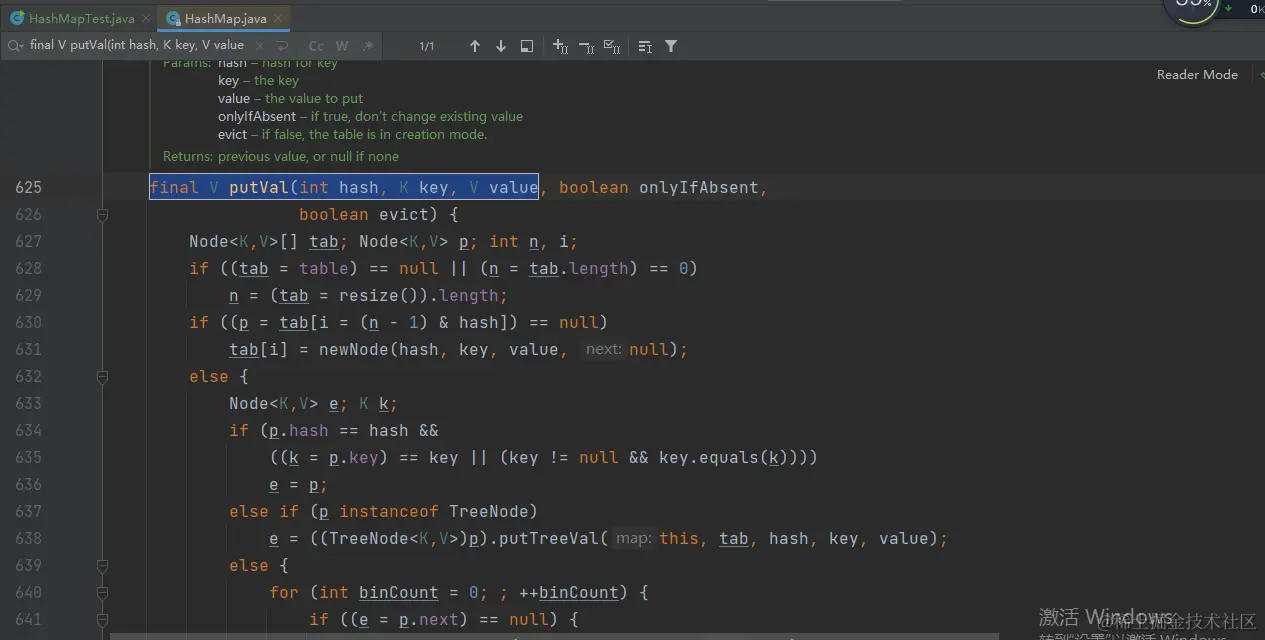This screenshot has width=1265, height=640.
Task: Open search history magnifier icon
Action: (16, 46)
